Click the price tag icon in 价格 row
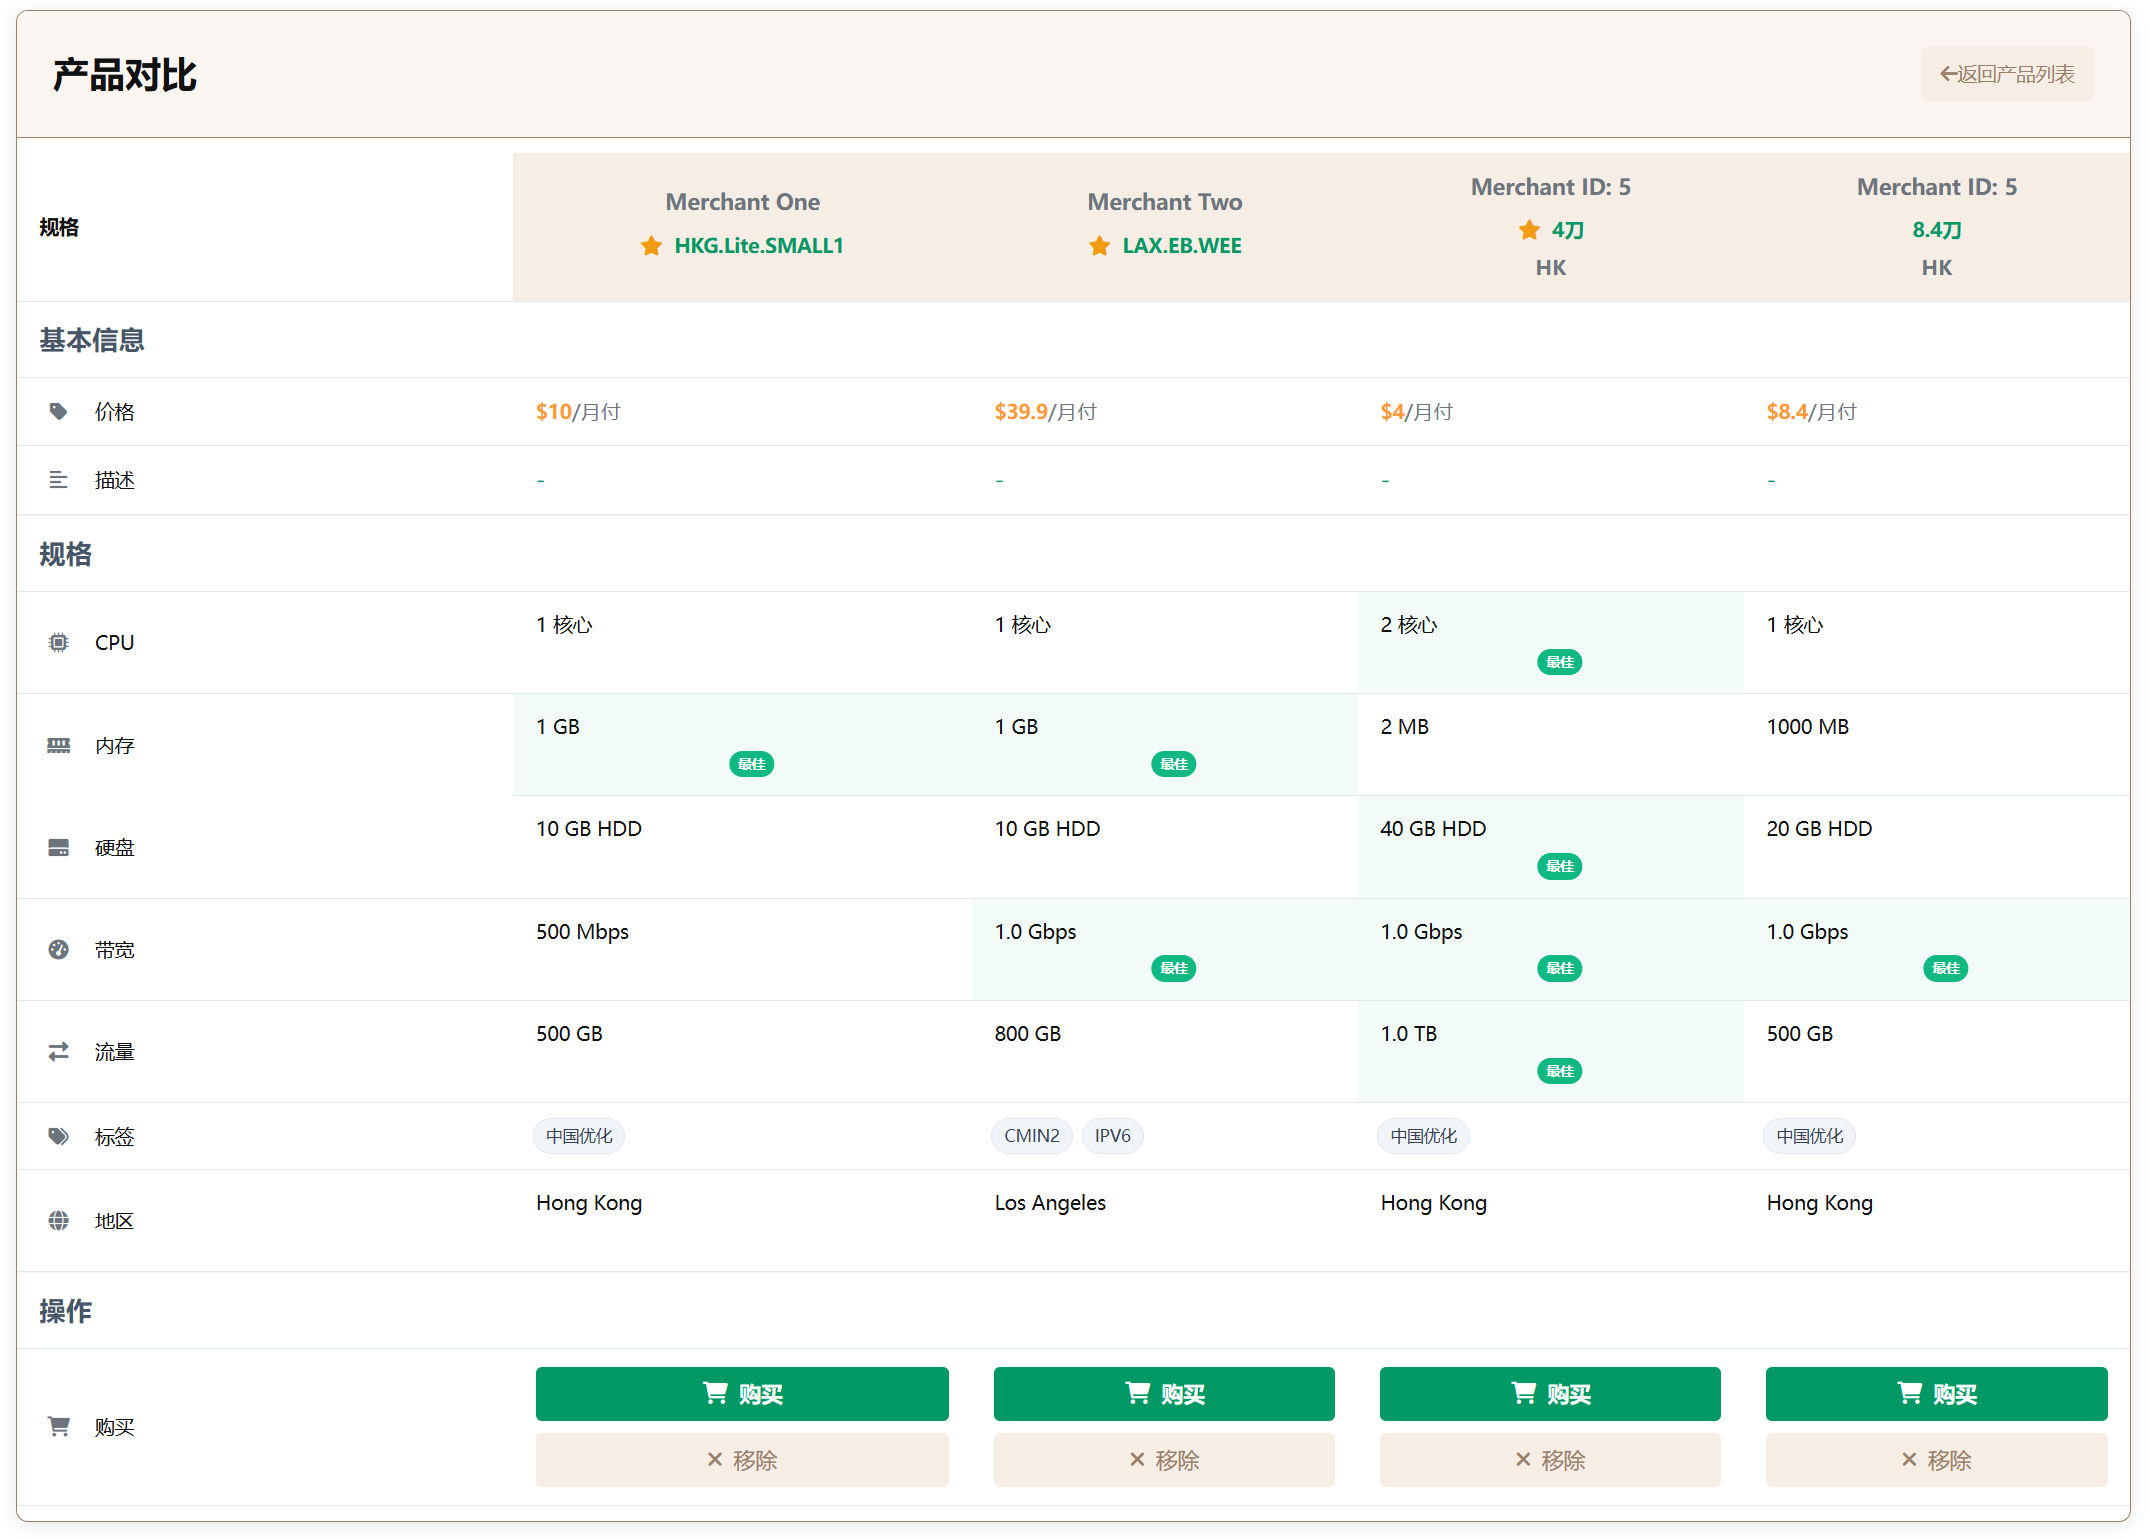This screenshot has width=2149, height=1538. [x=59, y=411]
